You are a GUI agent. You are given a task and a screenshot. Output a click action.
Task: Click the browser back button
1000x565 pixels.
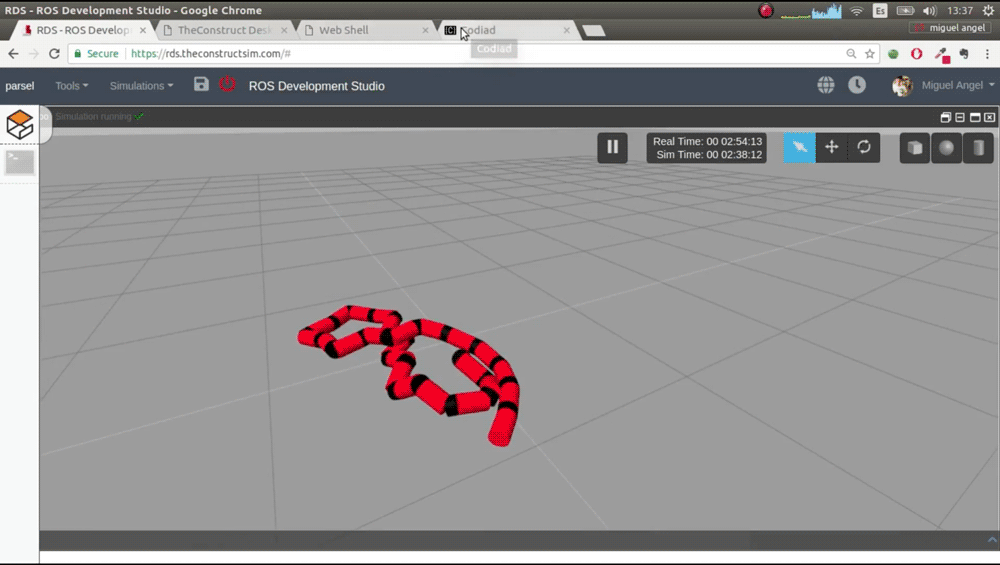[x=13, y=54]
